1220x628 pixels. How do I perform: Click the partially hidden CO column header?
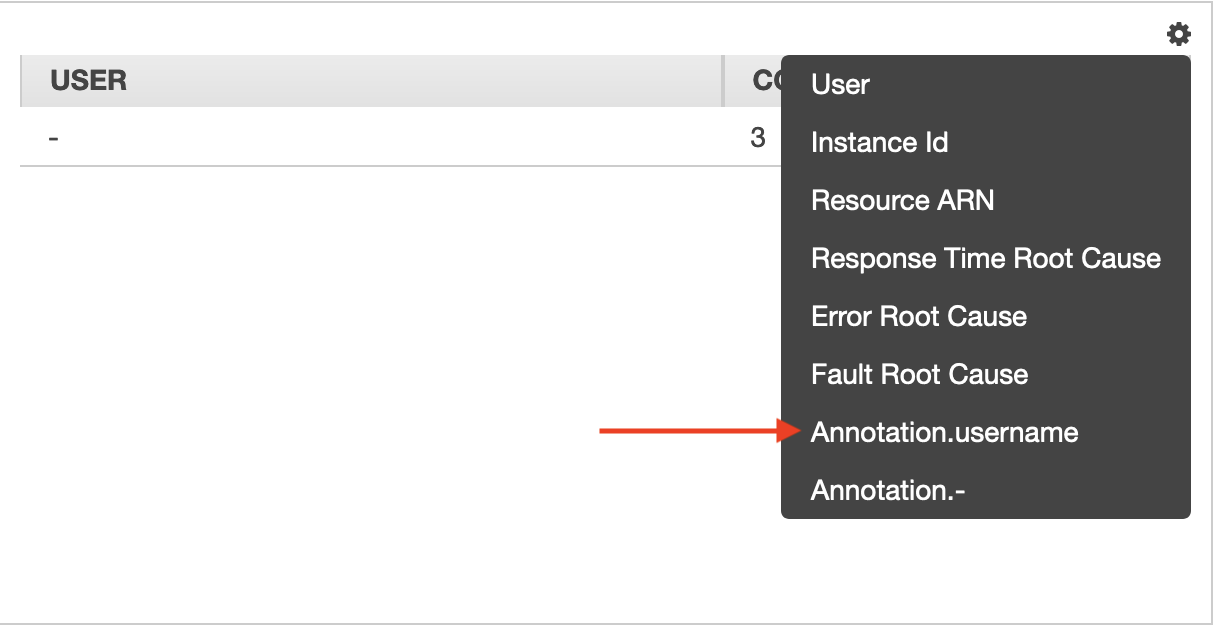coord(766,81)
